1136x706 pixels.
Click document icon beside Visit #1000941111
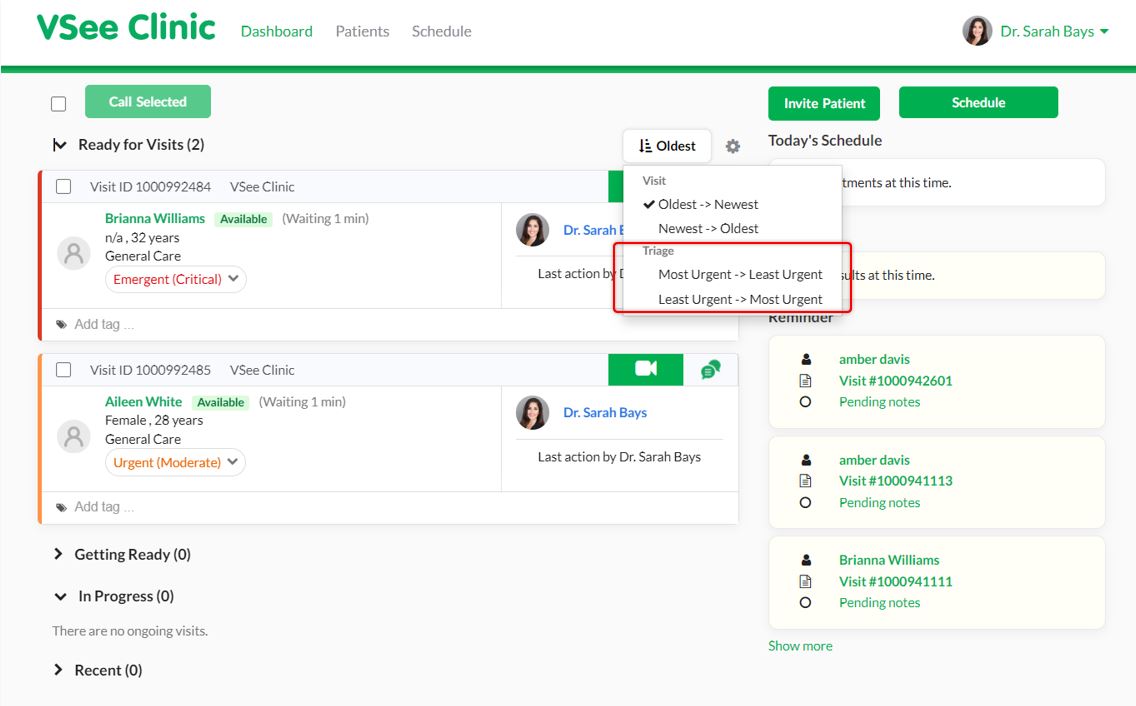(x=806, y=581)
